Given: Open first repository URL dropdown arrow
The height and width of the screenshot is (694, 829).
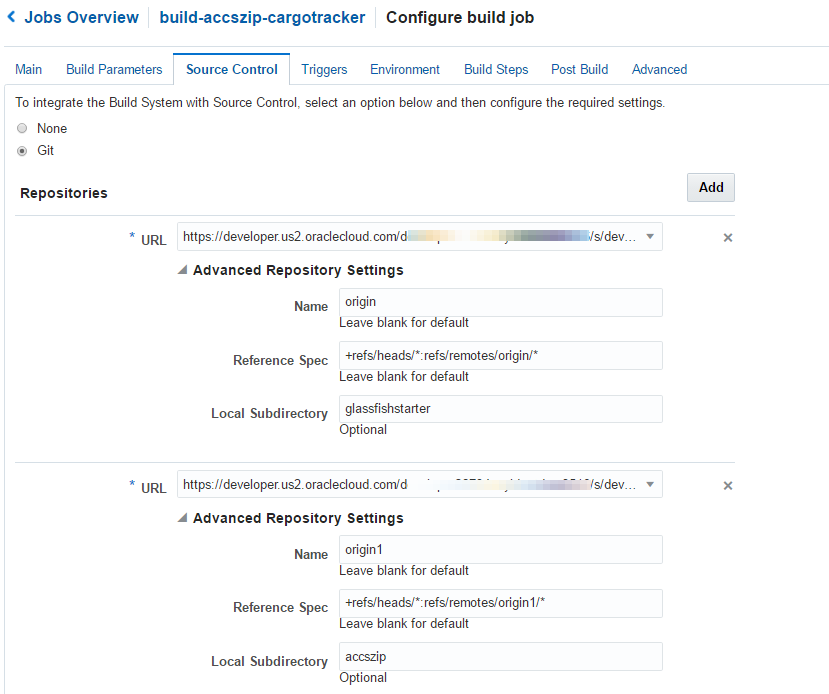Looking at the screenshot, I should pyautogui.click(x=650, y=237).
